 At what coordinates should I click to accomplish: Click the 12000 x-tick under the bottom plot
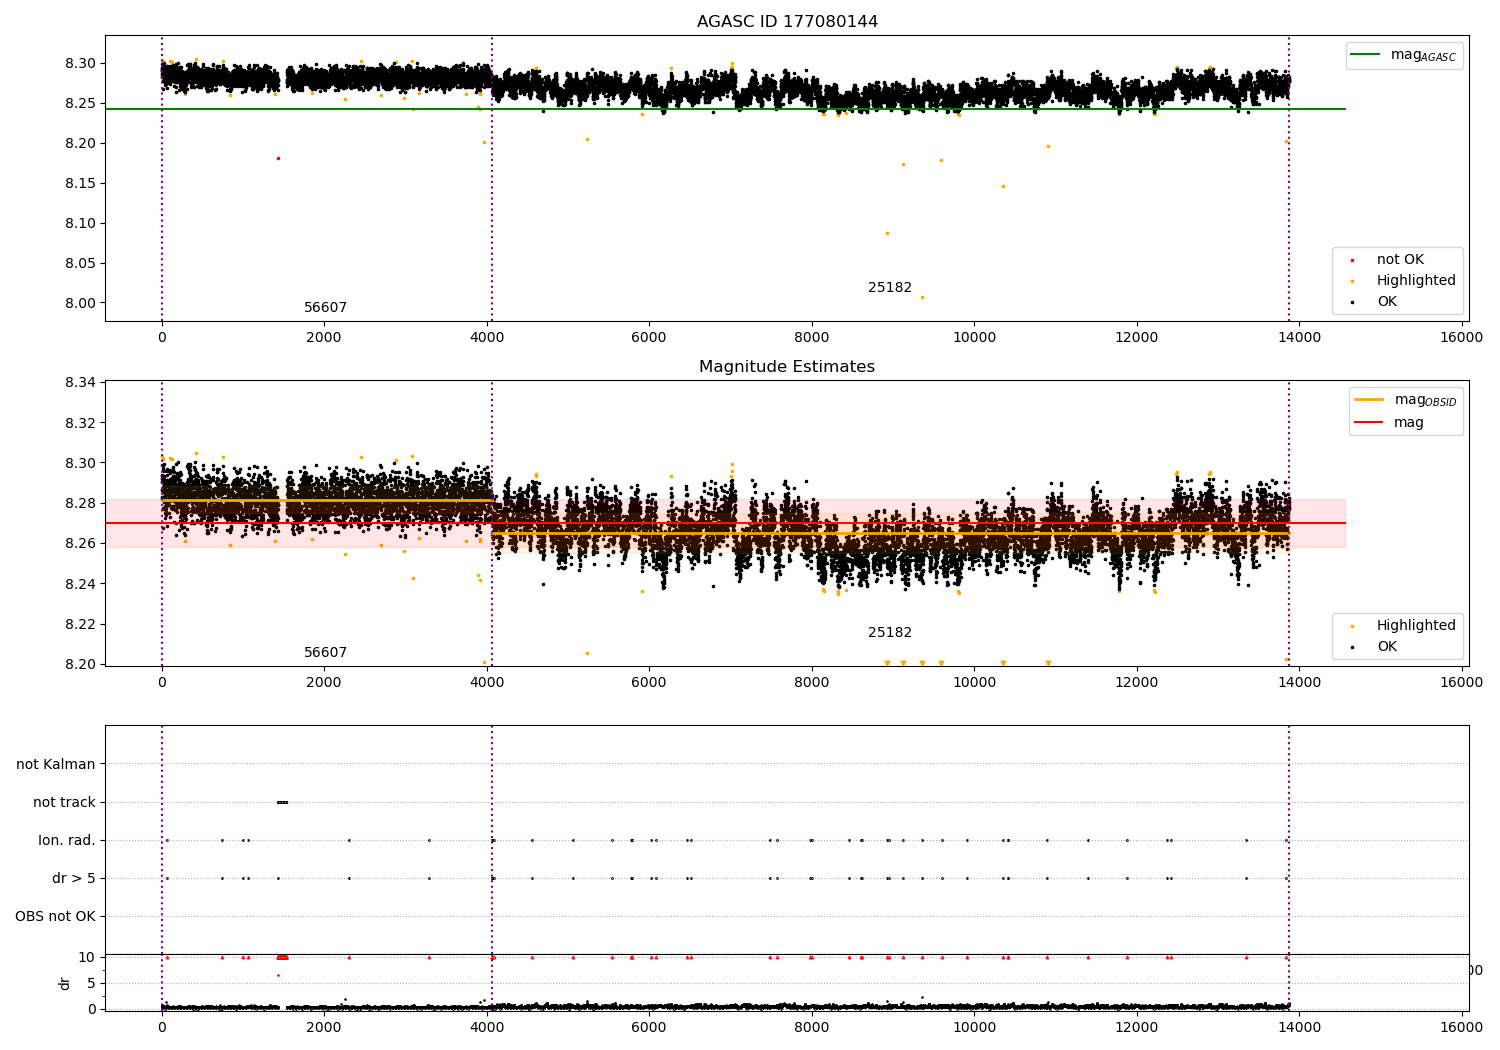(1136, 1027)
